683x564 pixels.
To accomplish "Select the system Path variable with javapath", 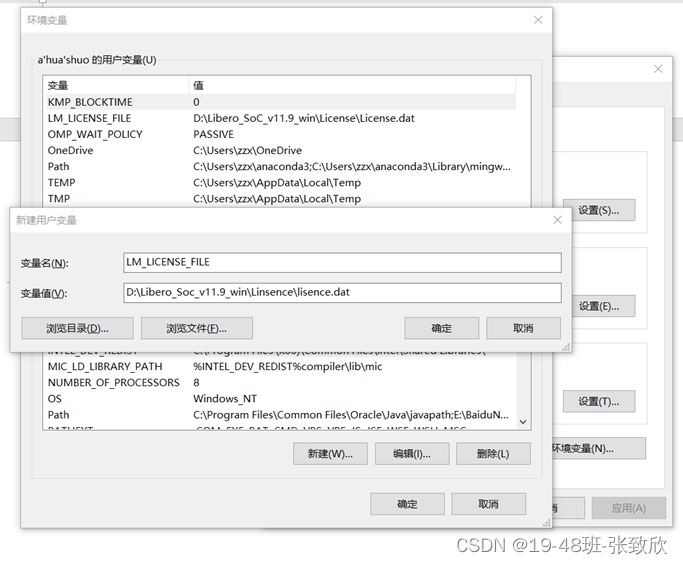I will [x=281, y=415].
